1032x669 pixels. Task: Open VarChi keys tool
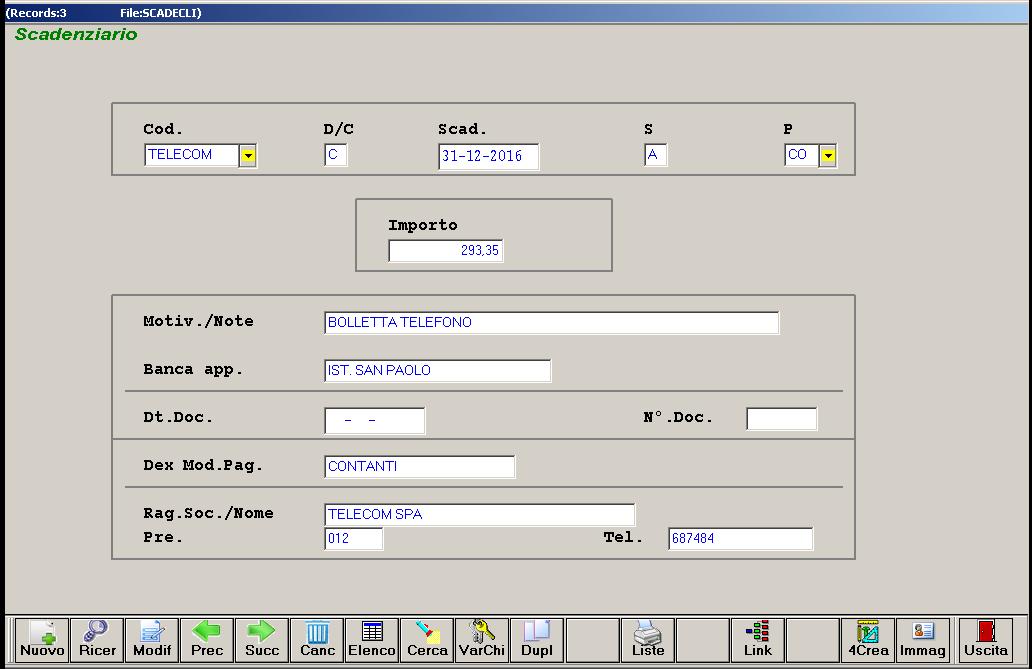tap(482, 639)
